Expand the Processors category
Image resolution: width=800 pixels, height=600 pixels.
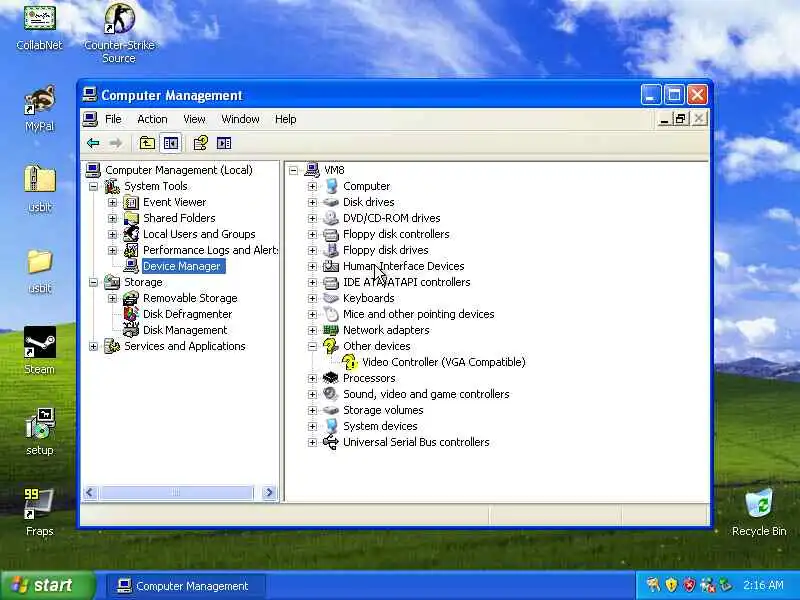tap(312, 378)
